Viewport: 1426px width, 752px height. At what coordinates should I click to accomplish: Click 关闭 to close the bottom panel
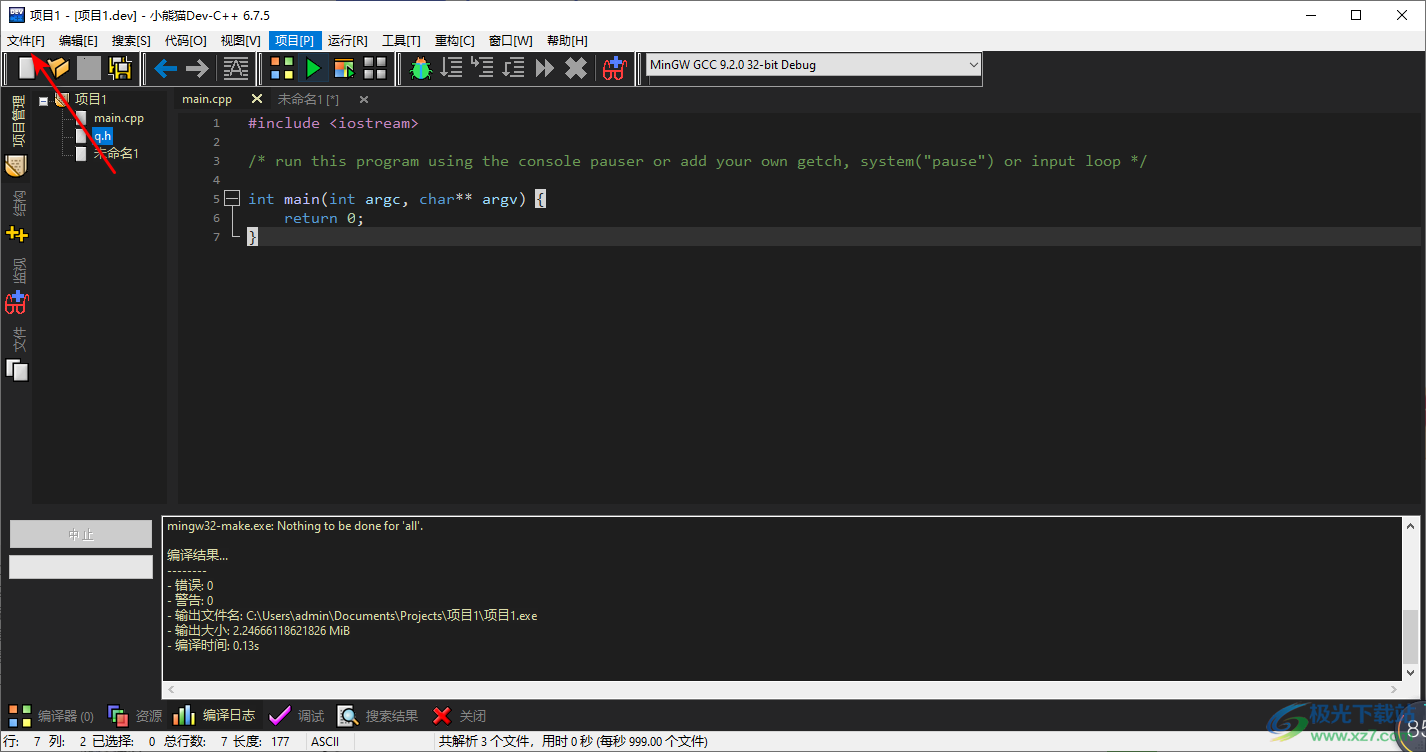point(459,716)
